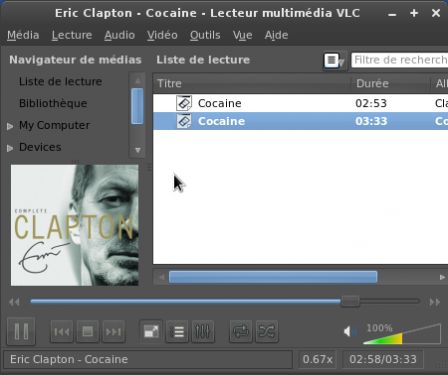Stop playback with the stop button
The width and height of the screenshot is (448, 375).
(88, 332)
